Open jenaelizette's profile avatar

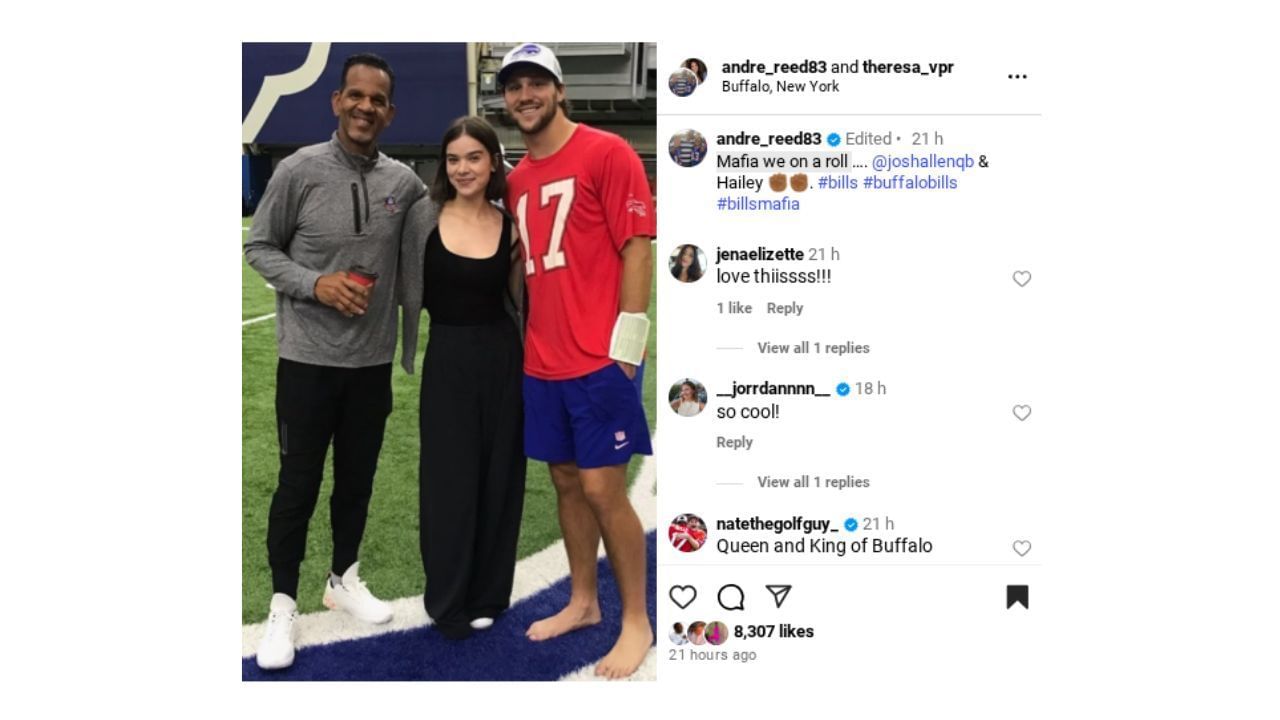(x=687, y=263)
